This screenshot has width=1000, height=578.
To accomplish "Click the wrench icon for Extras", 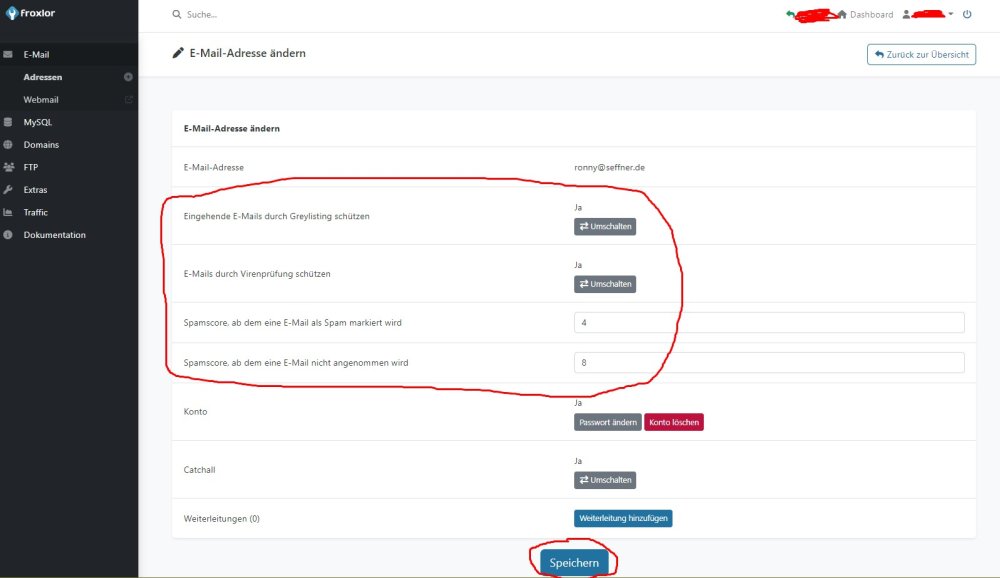I will pos(8,190).
